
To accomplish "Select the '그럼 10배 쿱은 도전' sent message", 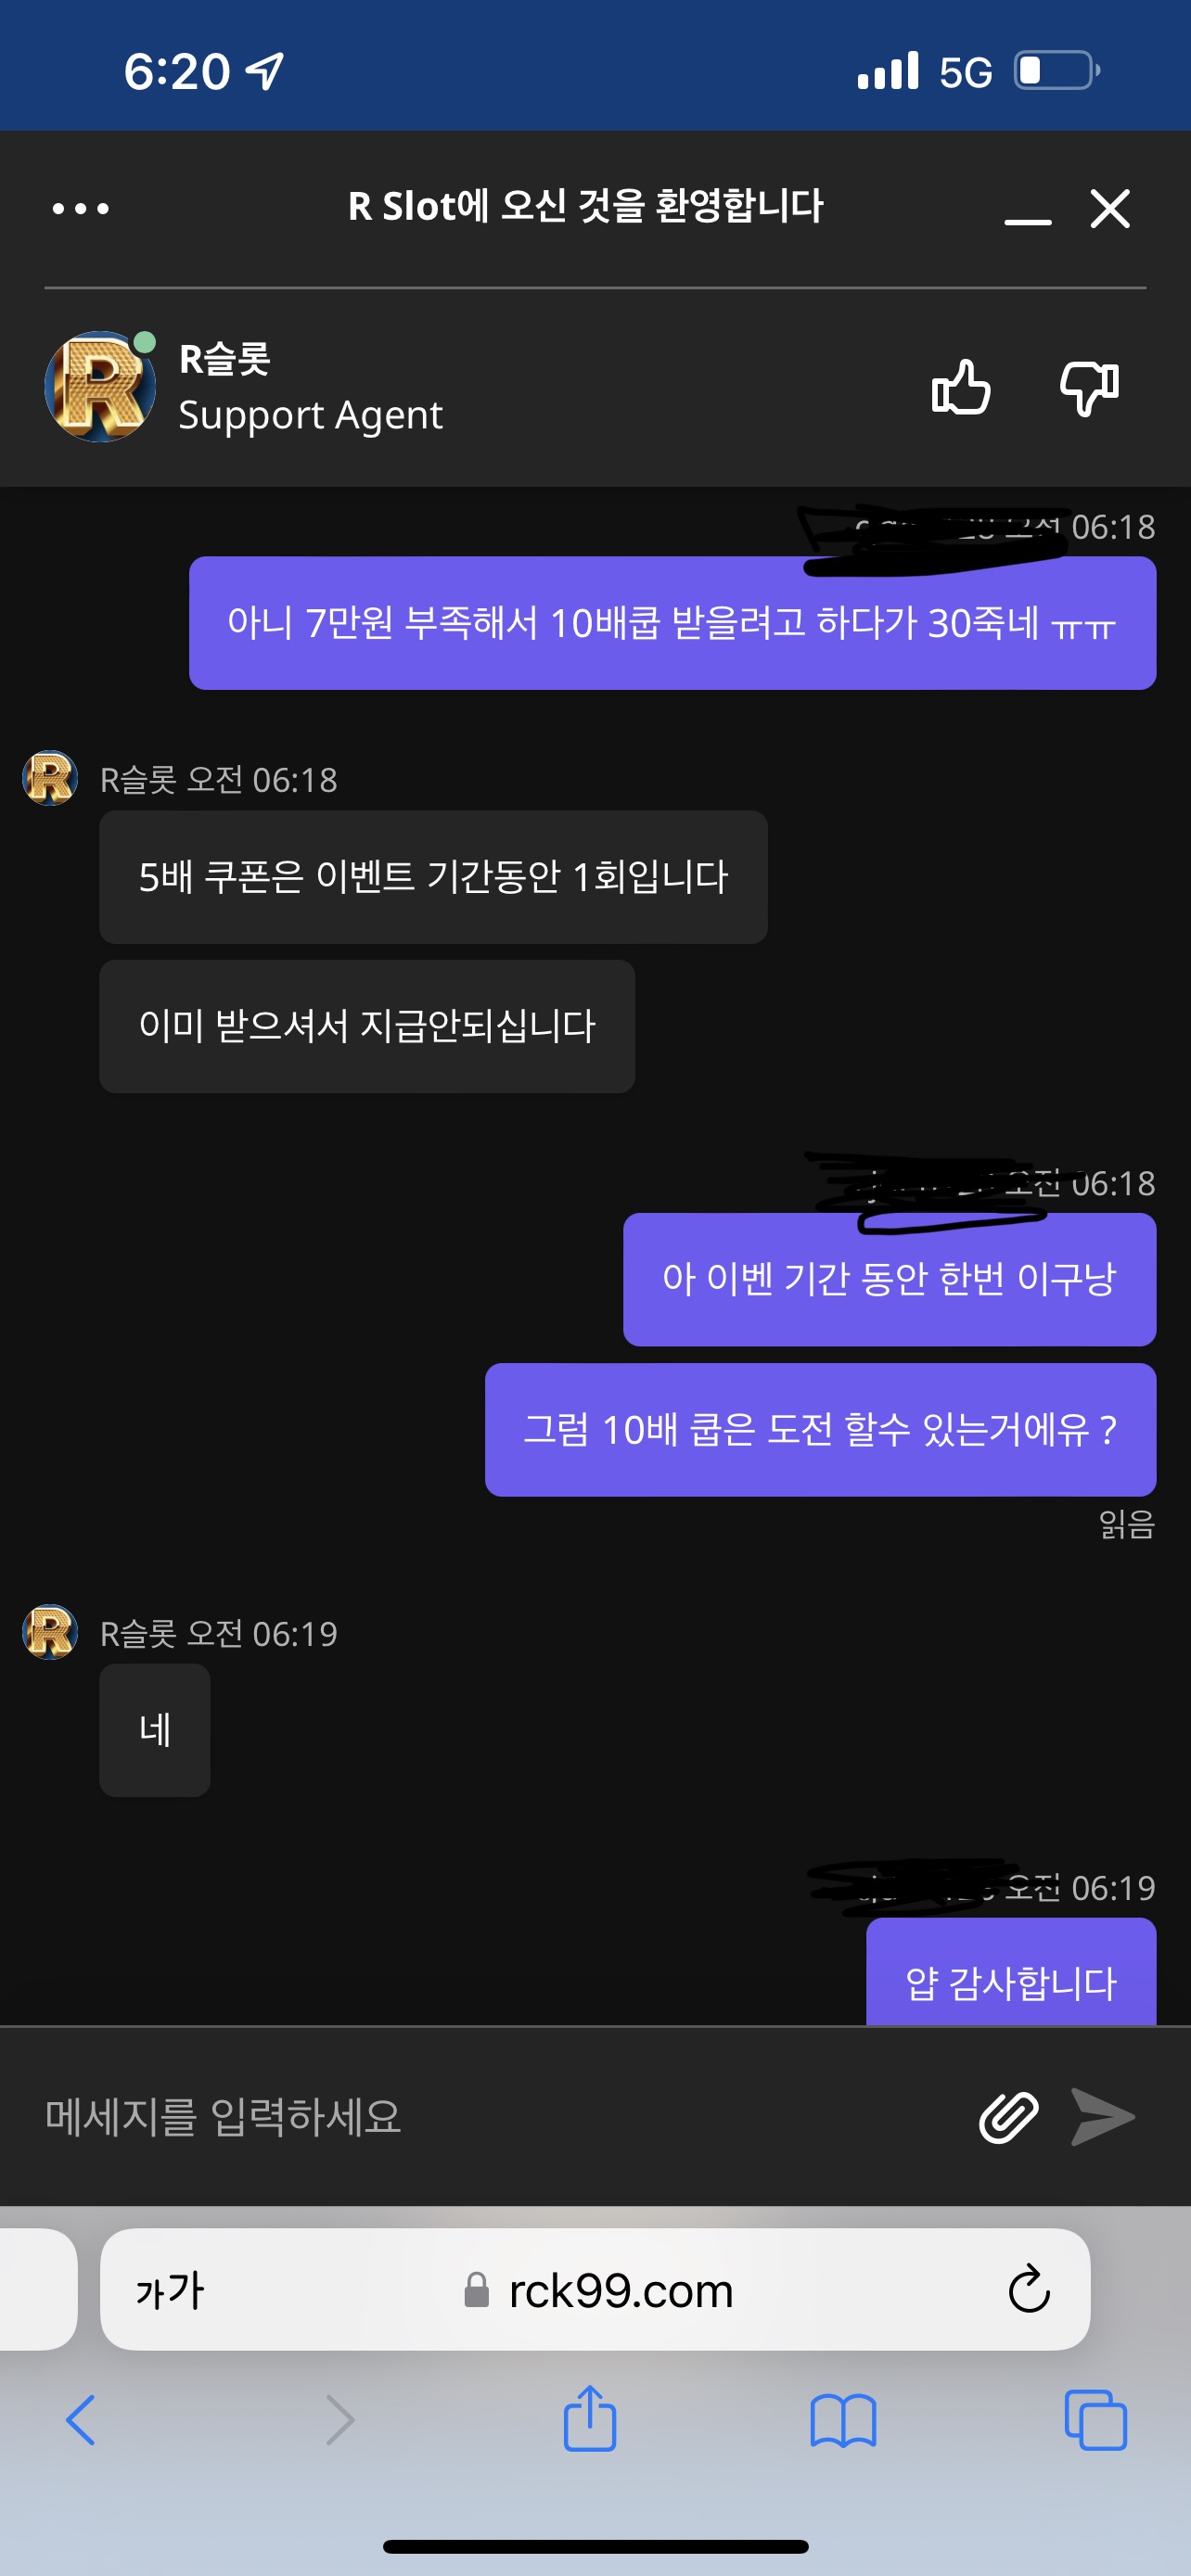I will click(820, 1430).
